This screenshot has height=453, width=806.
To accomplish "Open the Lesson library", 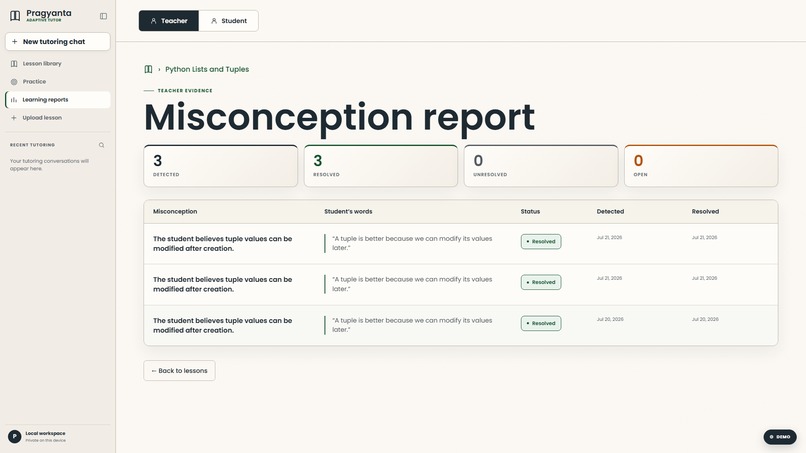I will [x=58, y=64].
